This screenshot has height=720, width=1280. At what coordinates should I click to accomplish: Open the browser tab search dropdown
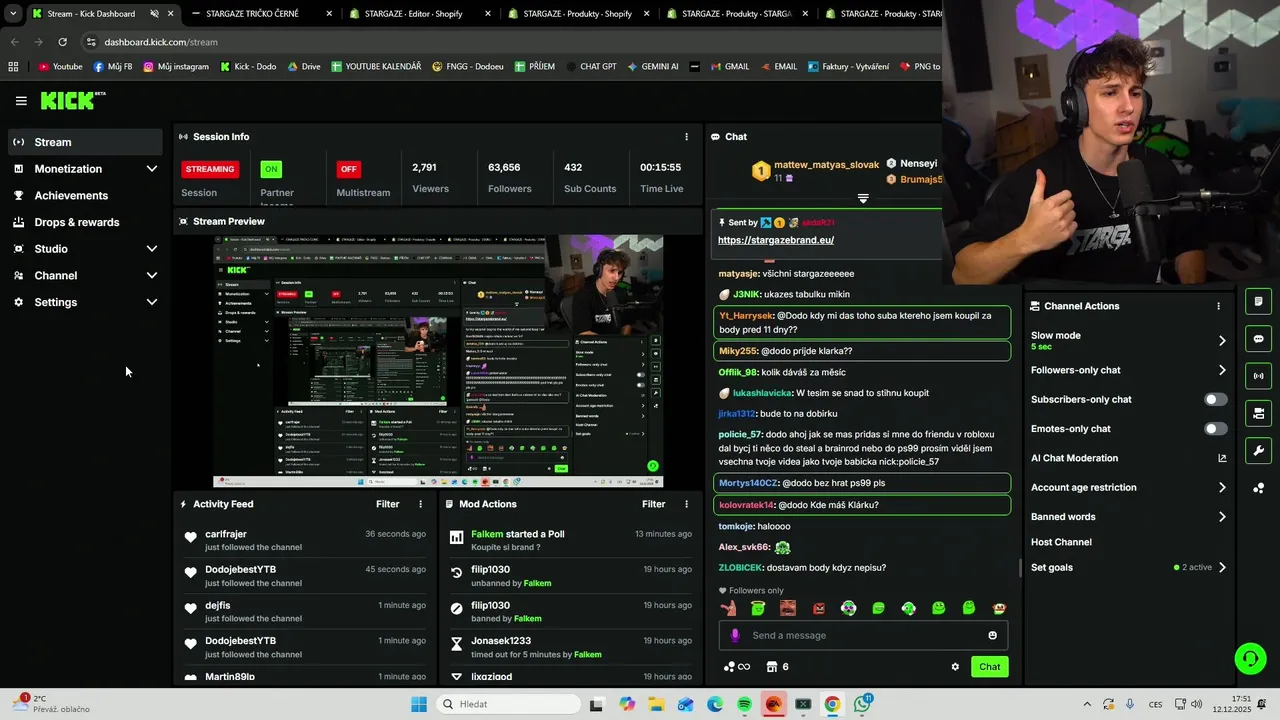click(x=13, y=14)
